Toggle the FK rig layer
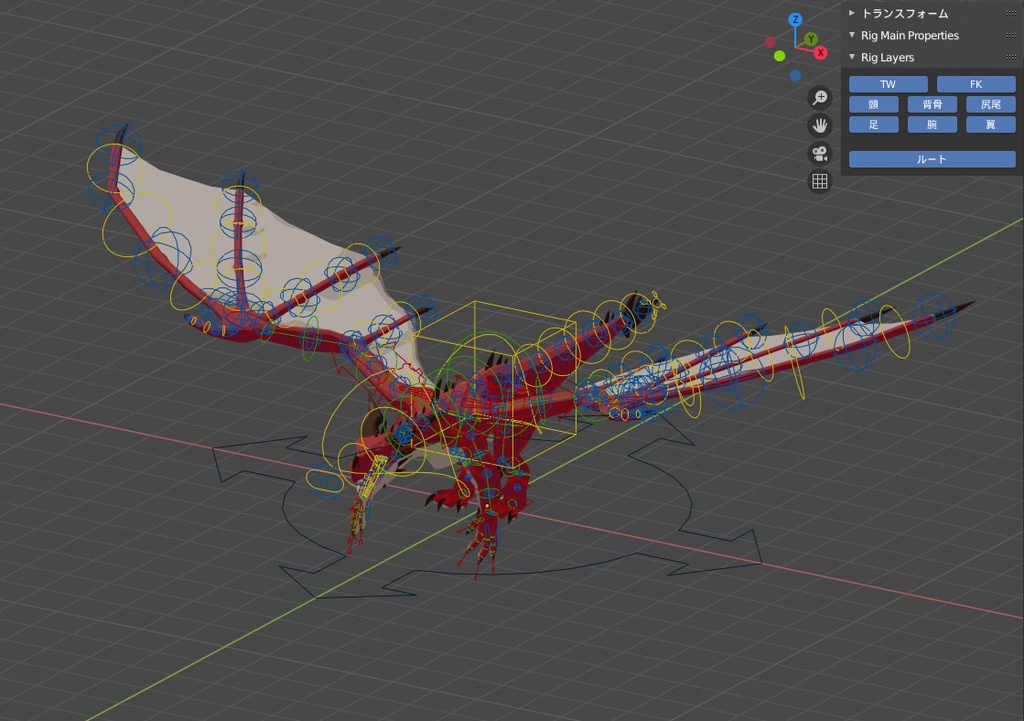Viewport: 1024px width, 721px height. click(976, 84)
